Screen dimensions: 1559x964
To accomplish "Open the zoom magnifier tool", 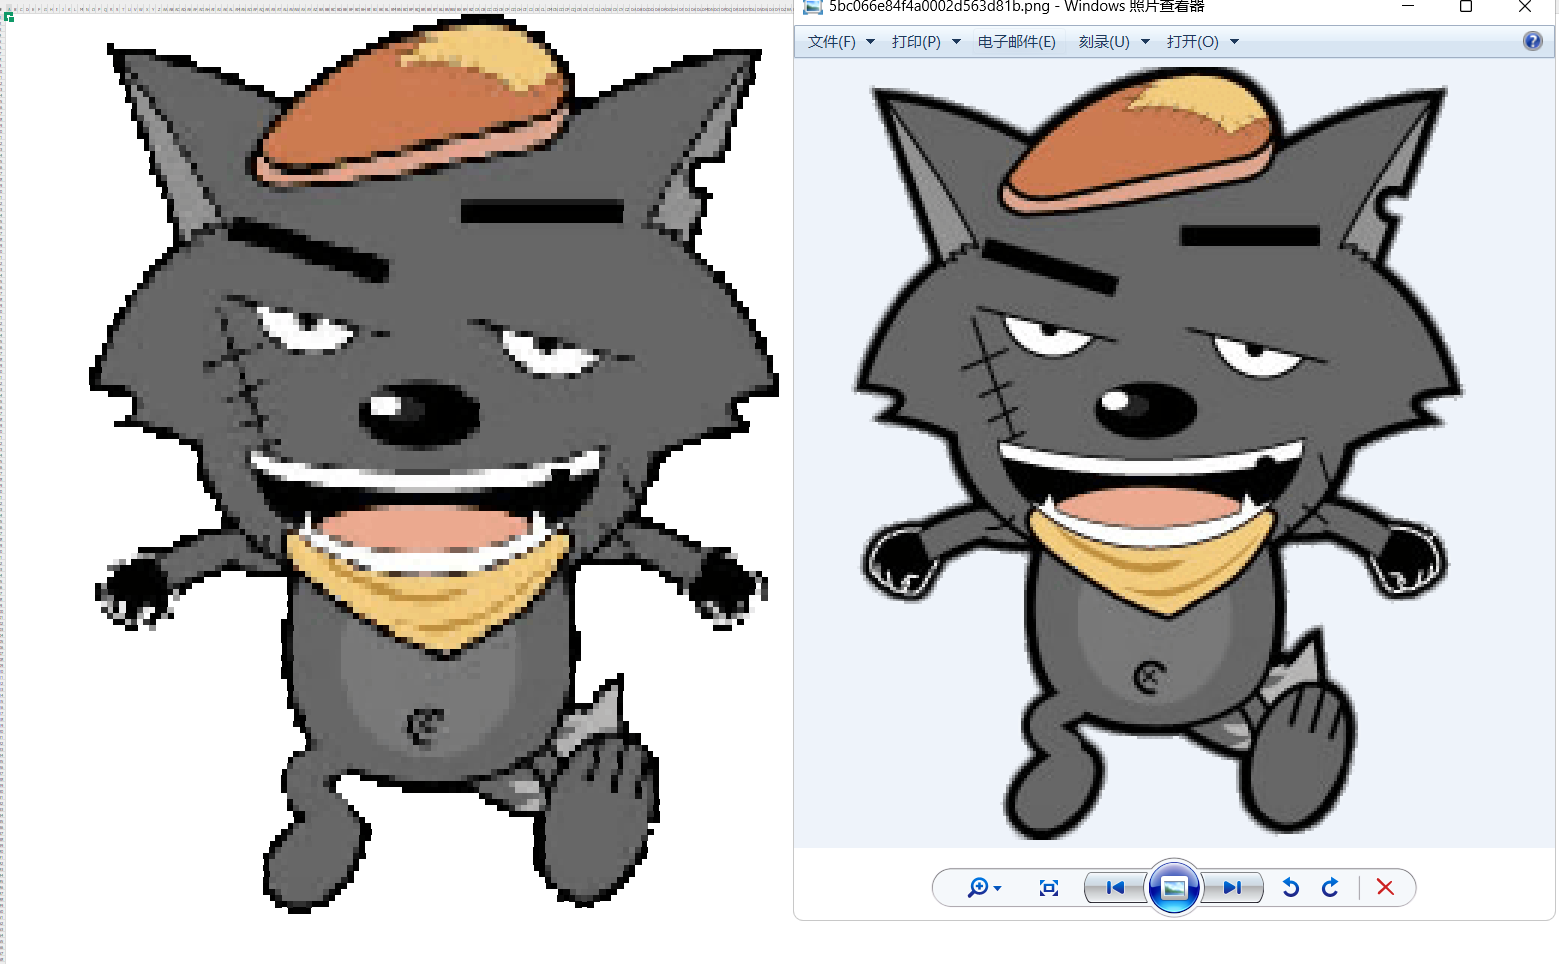I will point(977,888).
